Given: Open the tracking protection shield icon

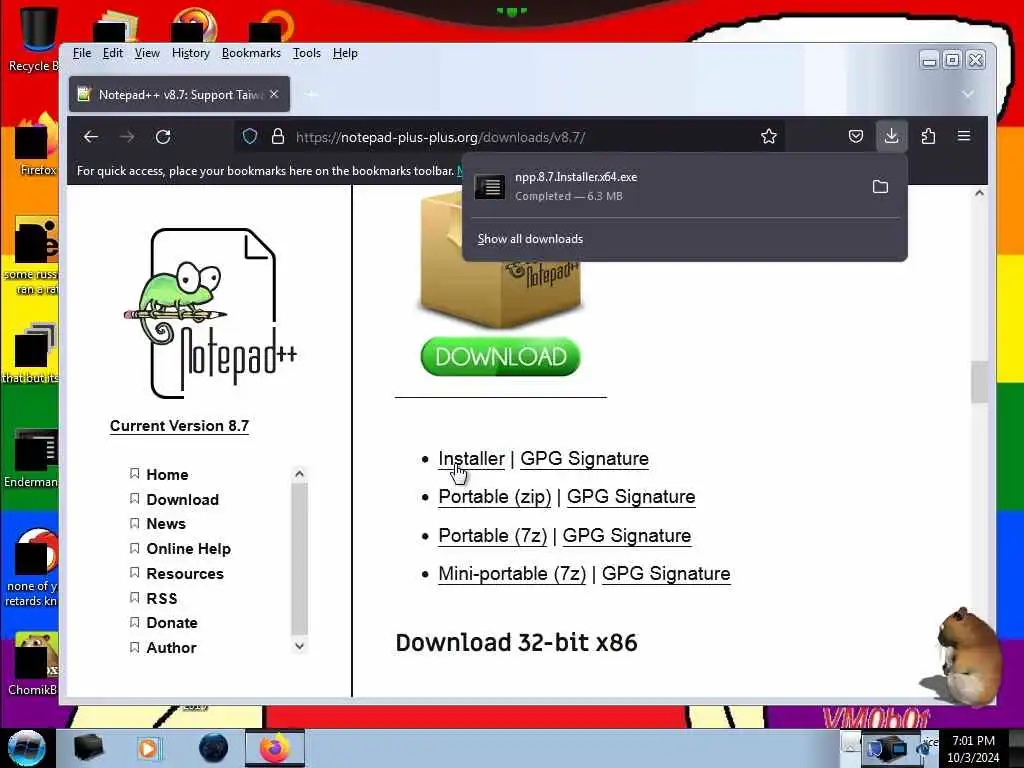Looking at the screenshot, I should click(249, 136).
